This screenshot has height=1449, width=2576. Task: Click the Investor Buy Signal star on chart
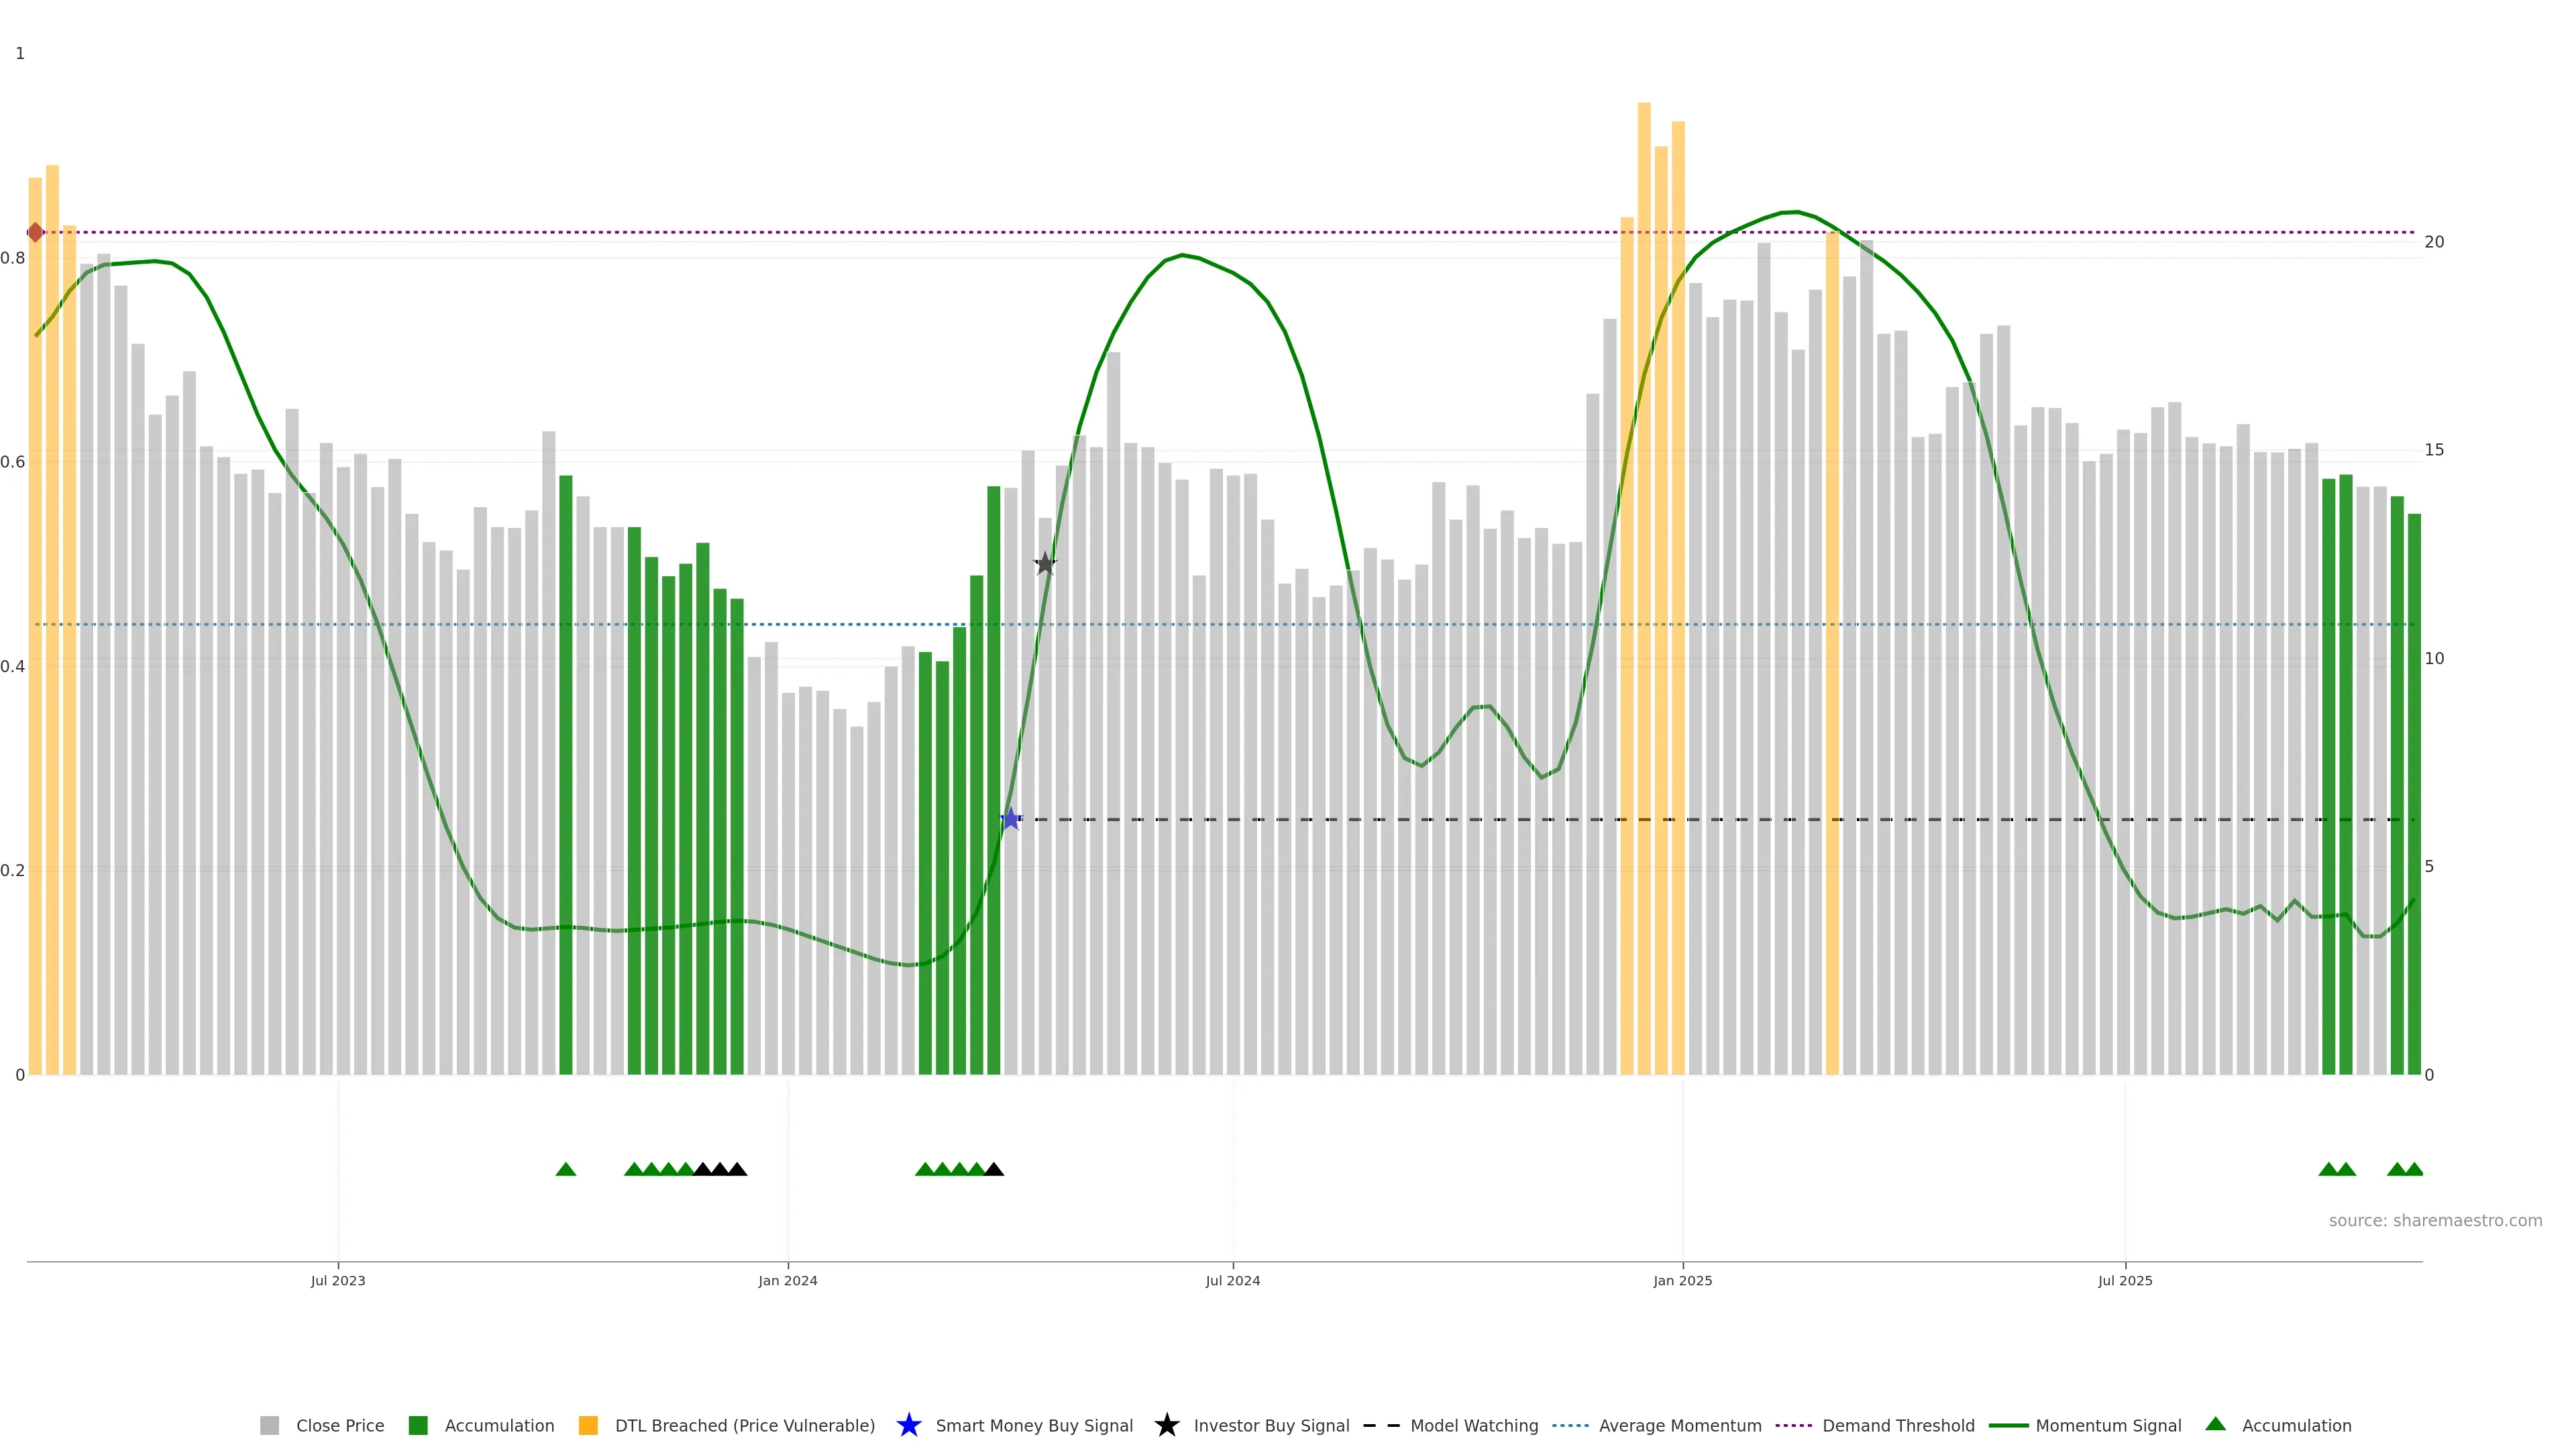click(x=1045, y=564)
